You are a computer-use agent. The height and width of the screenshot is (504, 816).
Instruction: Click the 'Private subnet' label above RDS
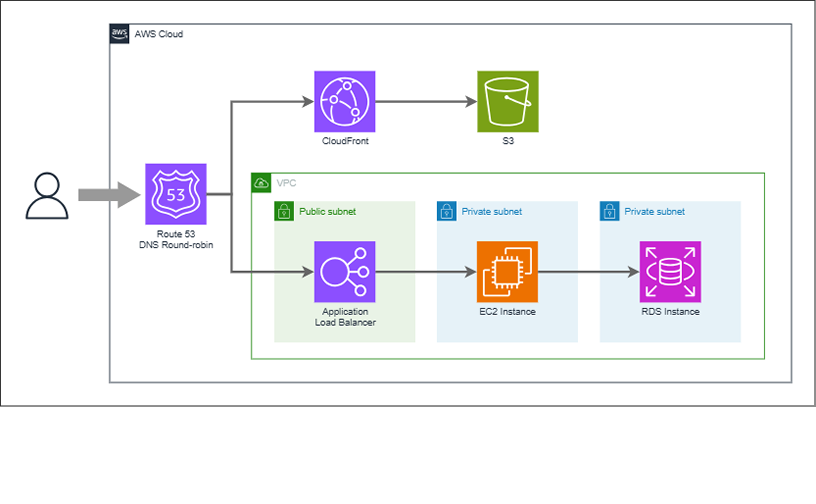coord(655,211)
